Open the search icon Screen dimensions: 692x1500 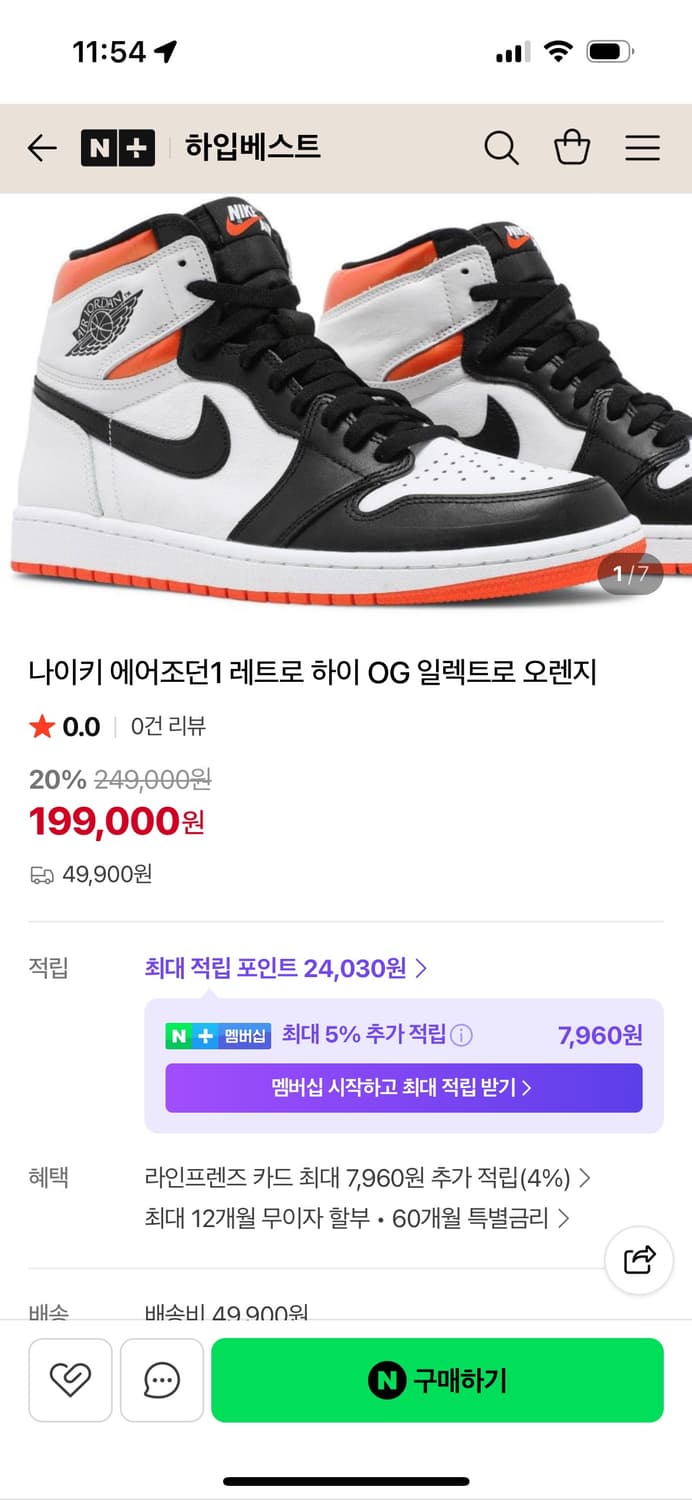coord(501,147)
